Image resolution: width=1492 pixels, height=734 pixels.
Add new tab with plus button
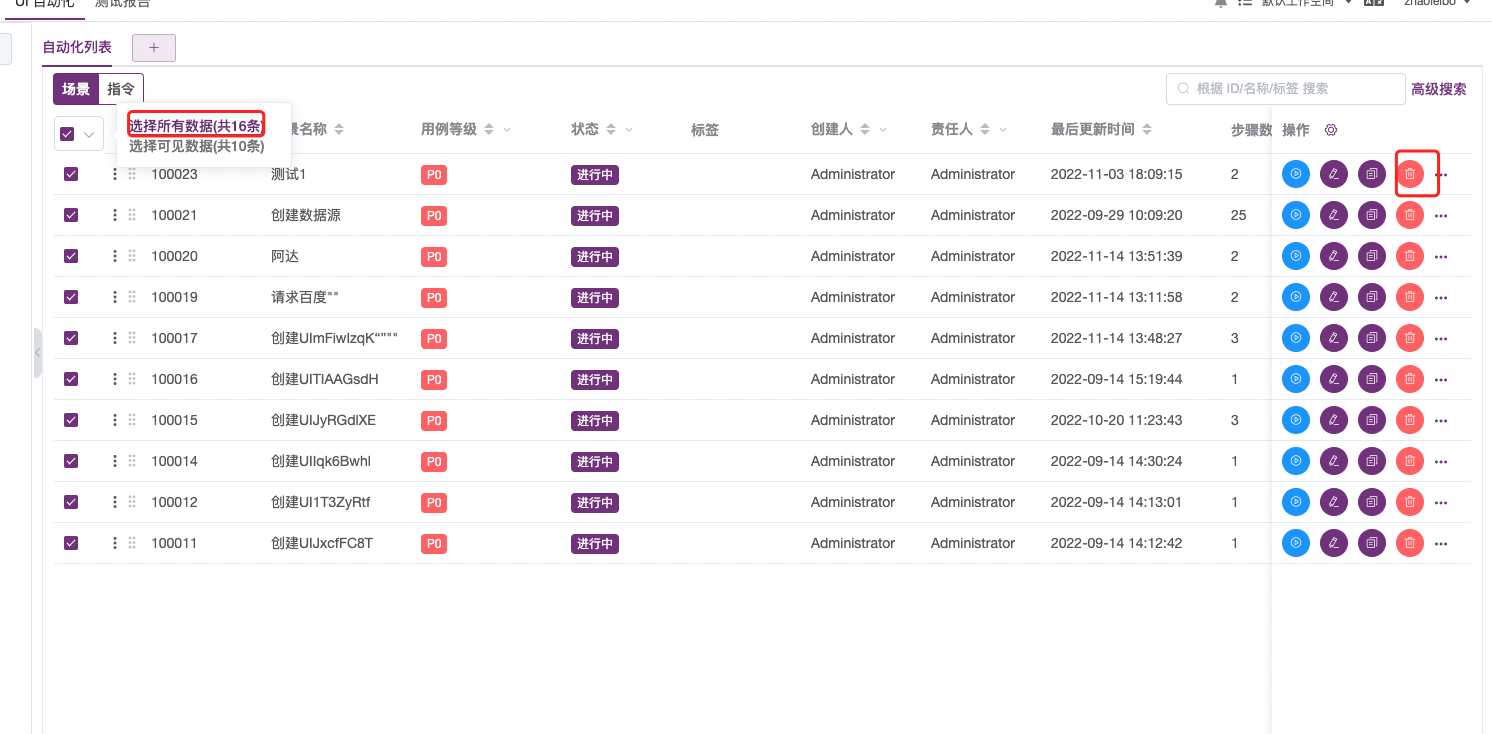click(x=154, y=47)
